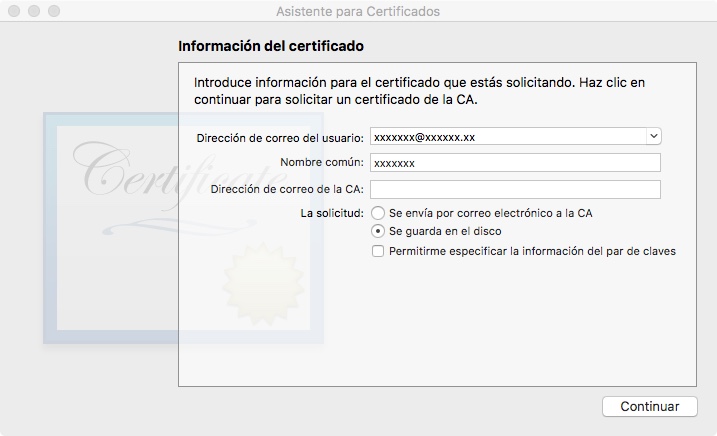Click the Continuar button
The image size is (717, 436).
pyautogui.click(x=649, y=406)
